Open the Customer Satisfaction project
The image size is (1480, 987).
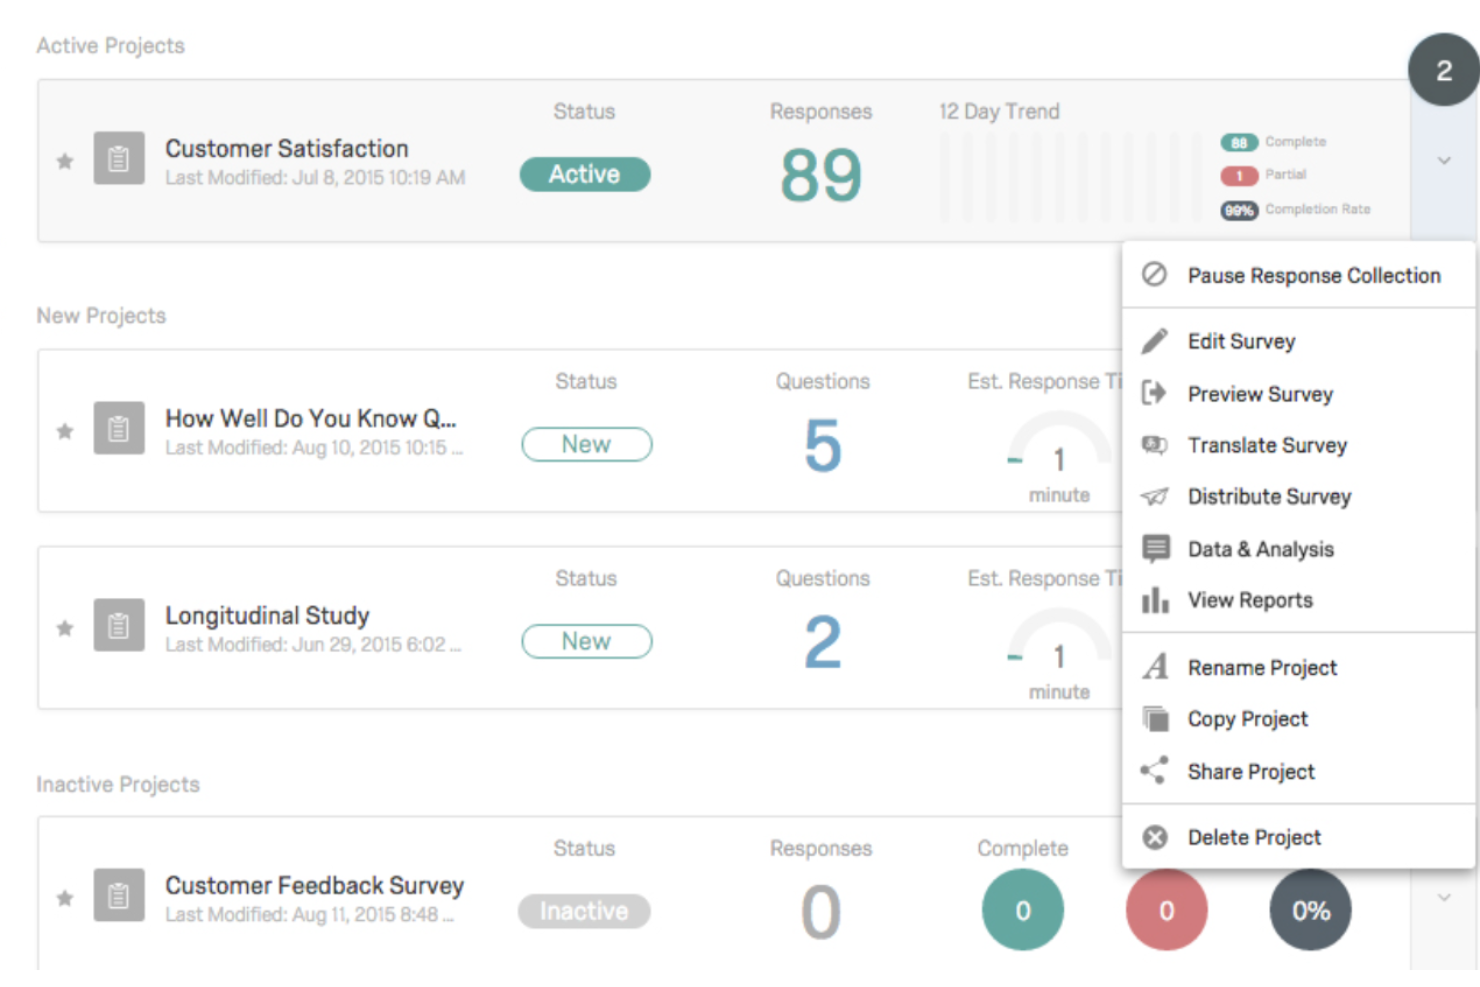point(287,148)
